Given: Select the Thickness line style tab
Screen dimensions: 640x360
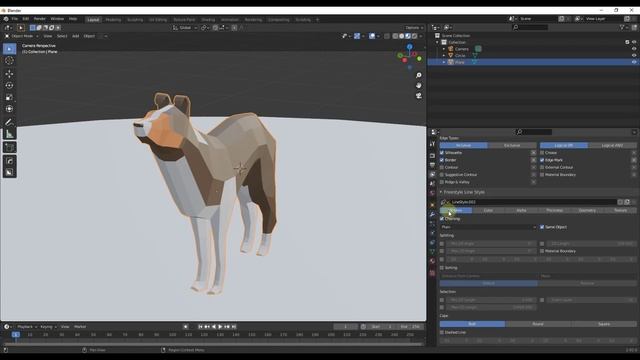Looking at the screenshot, I should coord(554,211).
